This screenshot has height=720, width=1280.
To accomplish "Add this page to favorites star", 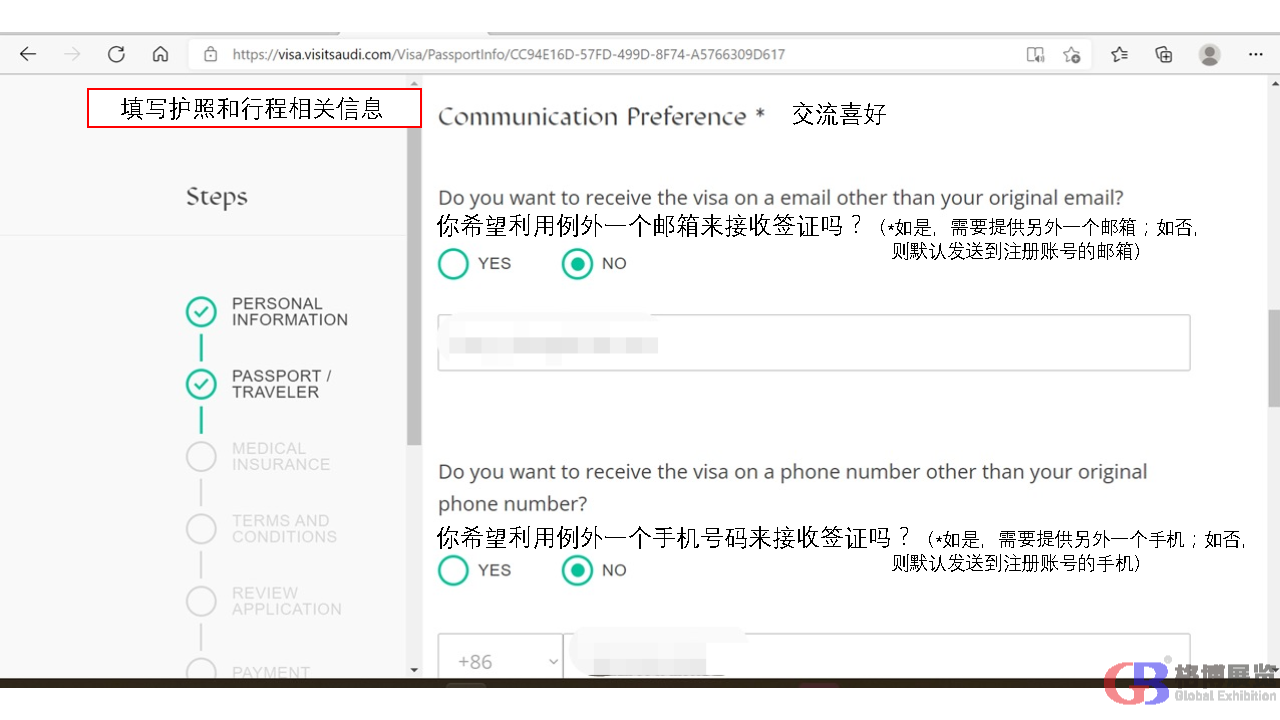I will pyautogui.click(x=1071, y=54).
